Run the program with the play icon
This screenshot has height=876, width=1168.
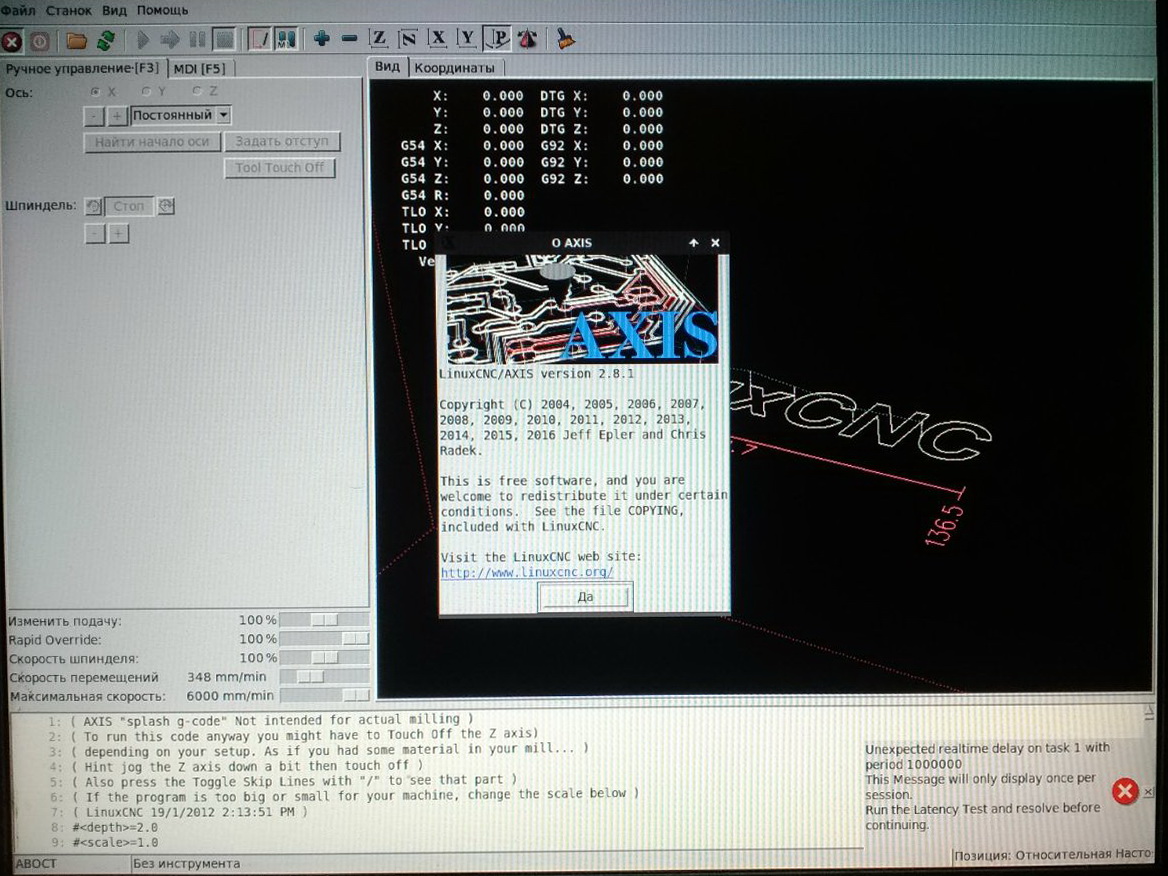tap(143, 39)
